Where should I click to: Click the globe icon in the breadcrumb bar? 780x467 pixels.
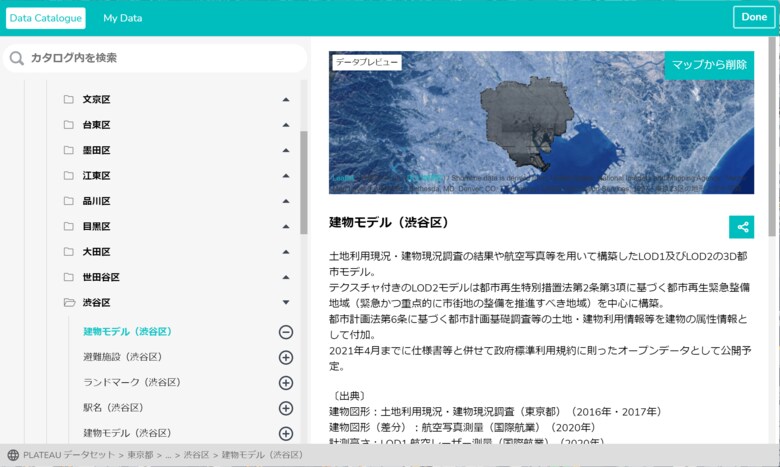point(13,455)
